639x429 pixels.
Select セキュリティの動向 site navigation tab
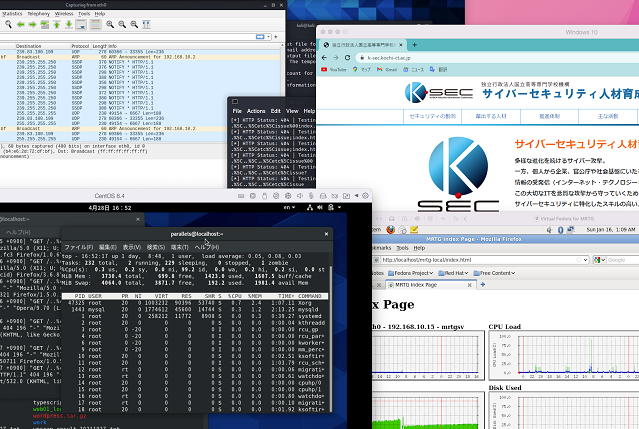[x=432, y=116]
